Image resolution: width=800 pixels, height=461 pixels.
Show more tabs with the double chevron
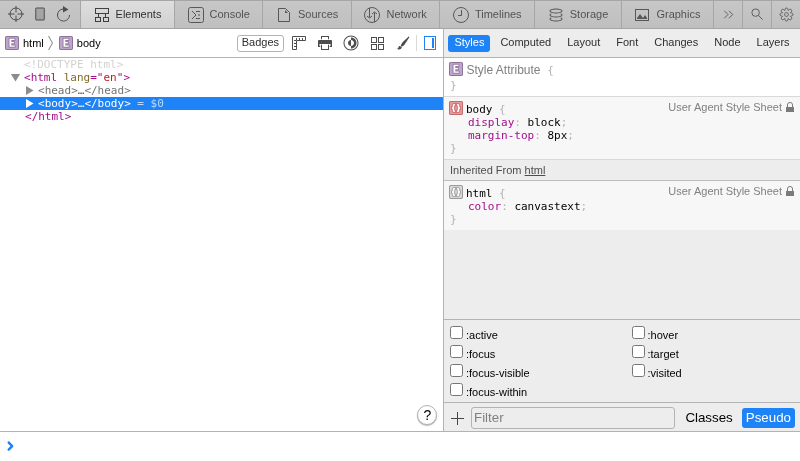pyautogui.click(x=728, y=14)
